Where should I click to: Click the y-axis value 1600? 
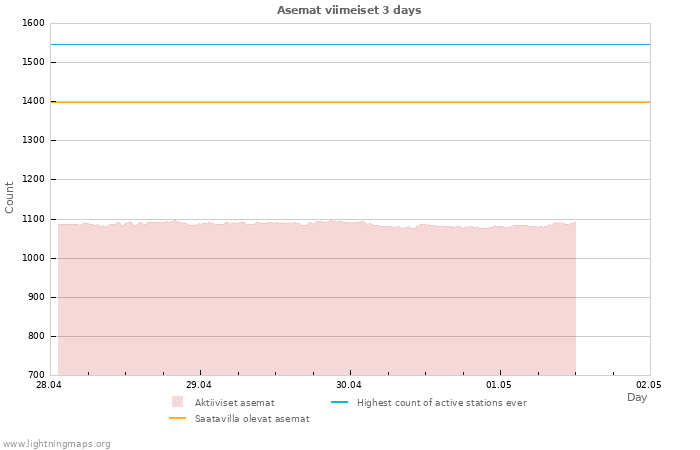[x=33, y=23]
